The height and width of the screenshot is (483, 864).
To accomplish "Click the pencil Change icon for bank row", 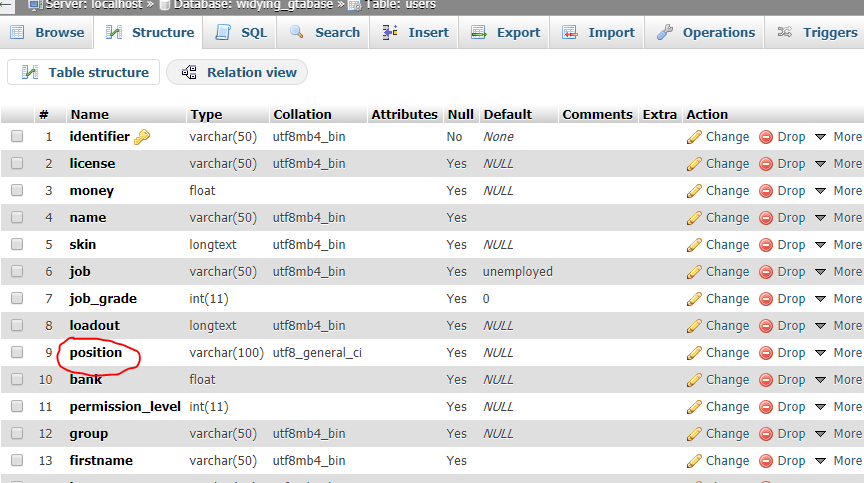I will (x=694, y=380).
